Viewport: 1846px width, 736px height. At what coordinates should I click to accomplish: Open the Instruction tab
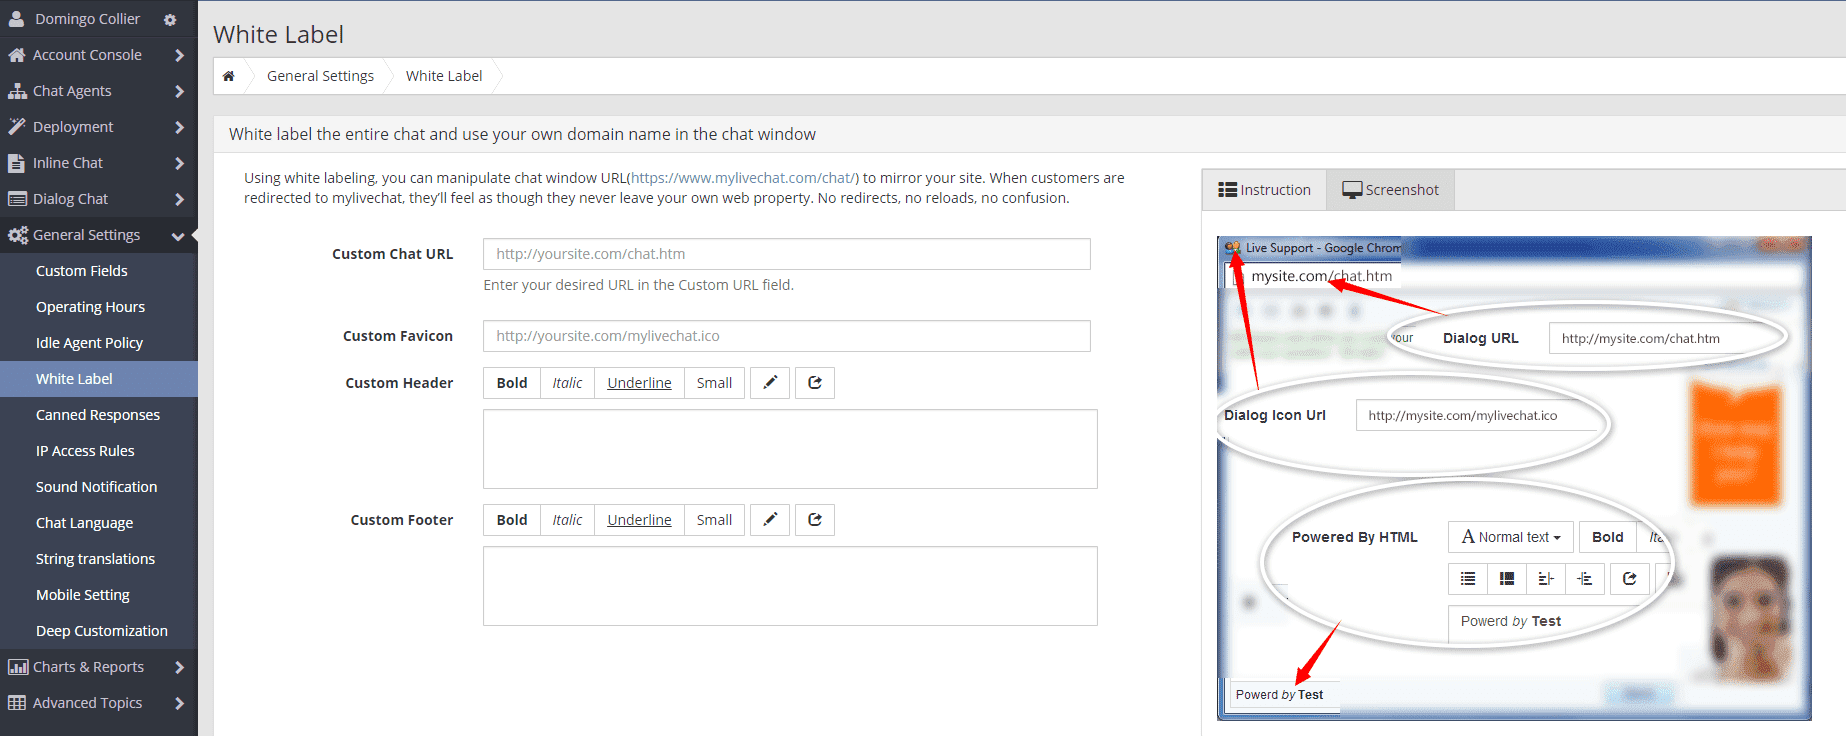[1265, 190]
